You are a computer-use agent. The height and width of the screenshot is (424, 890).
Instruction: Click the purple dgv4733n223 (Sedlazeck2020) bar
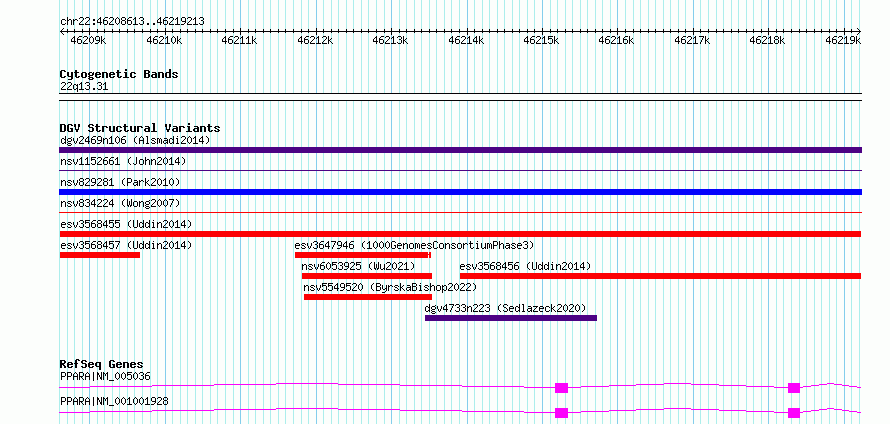pos(511,318)
